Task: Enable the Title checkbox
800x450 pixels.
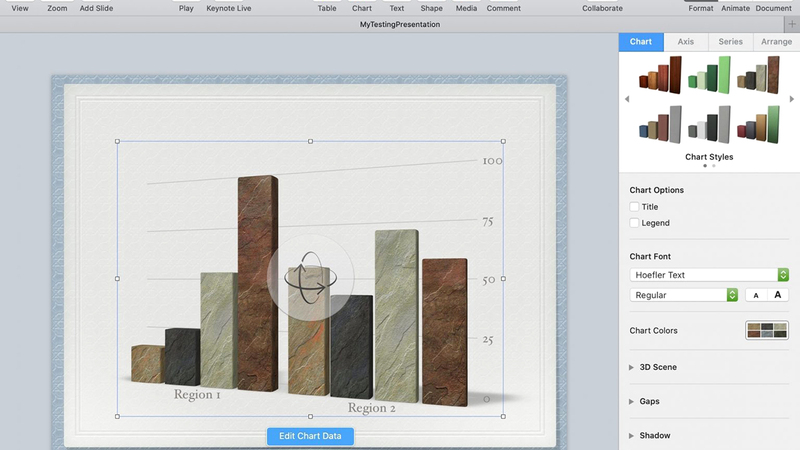Action: pos(635,207)
